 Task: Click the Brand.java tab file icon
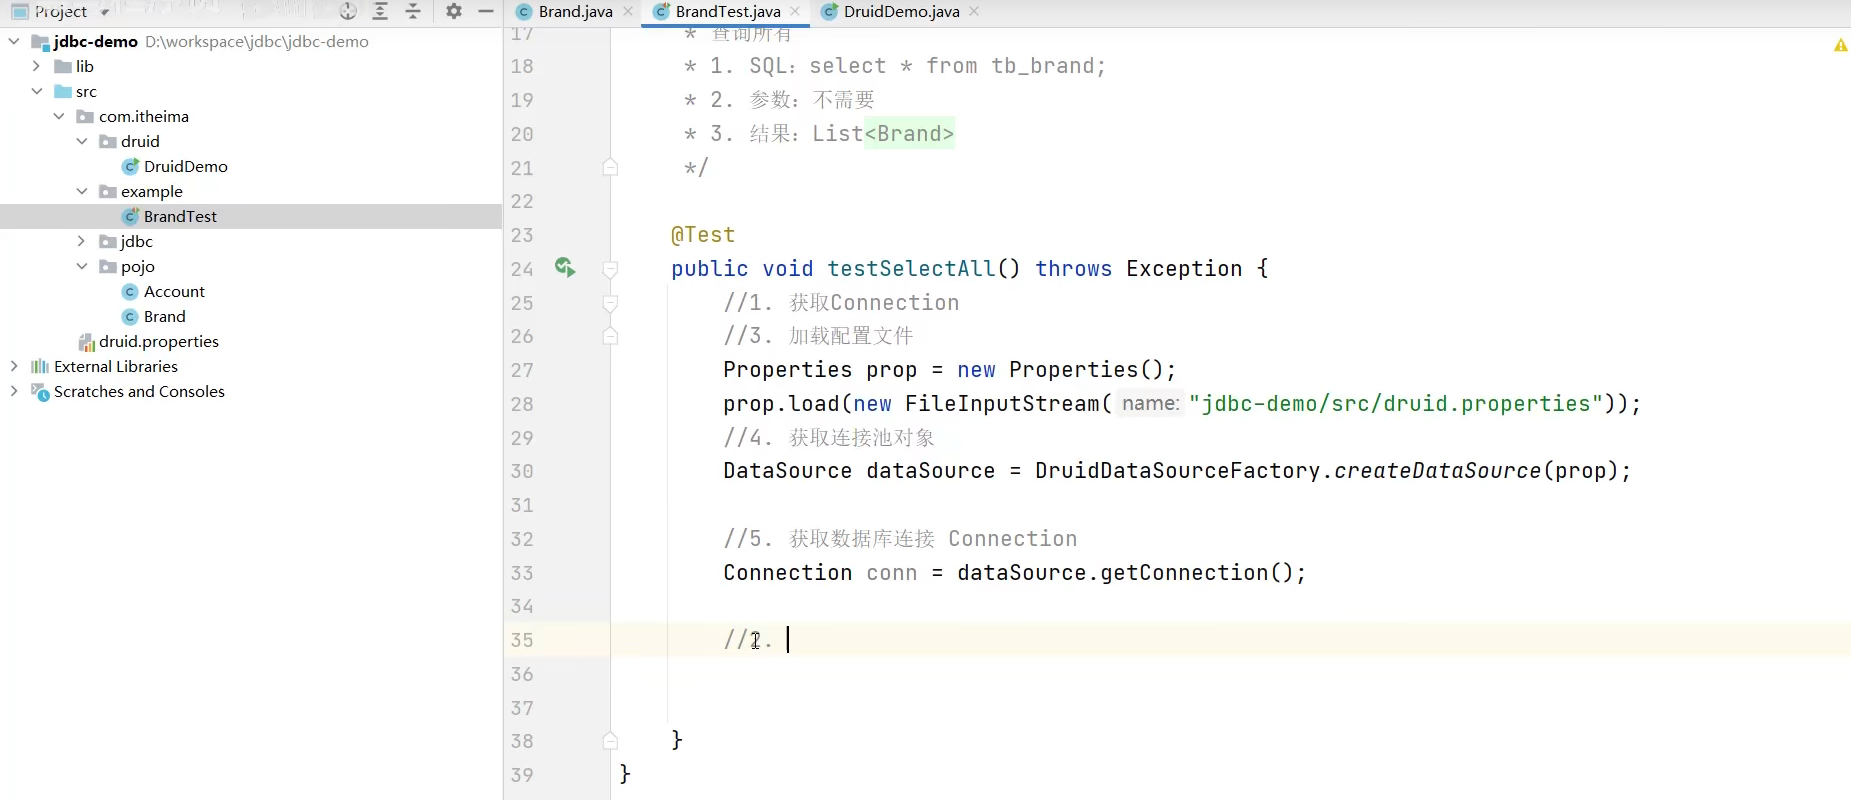(524, 12)
